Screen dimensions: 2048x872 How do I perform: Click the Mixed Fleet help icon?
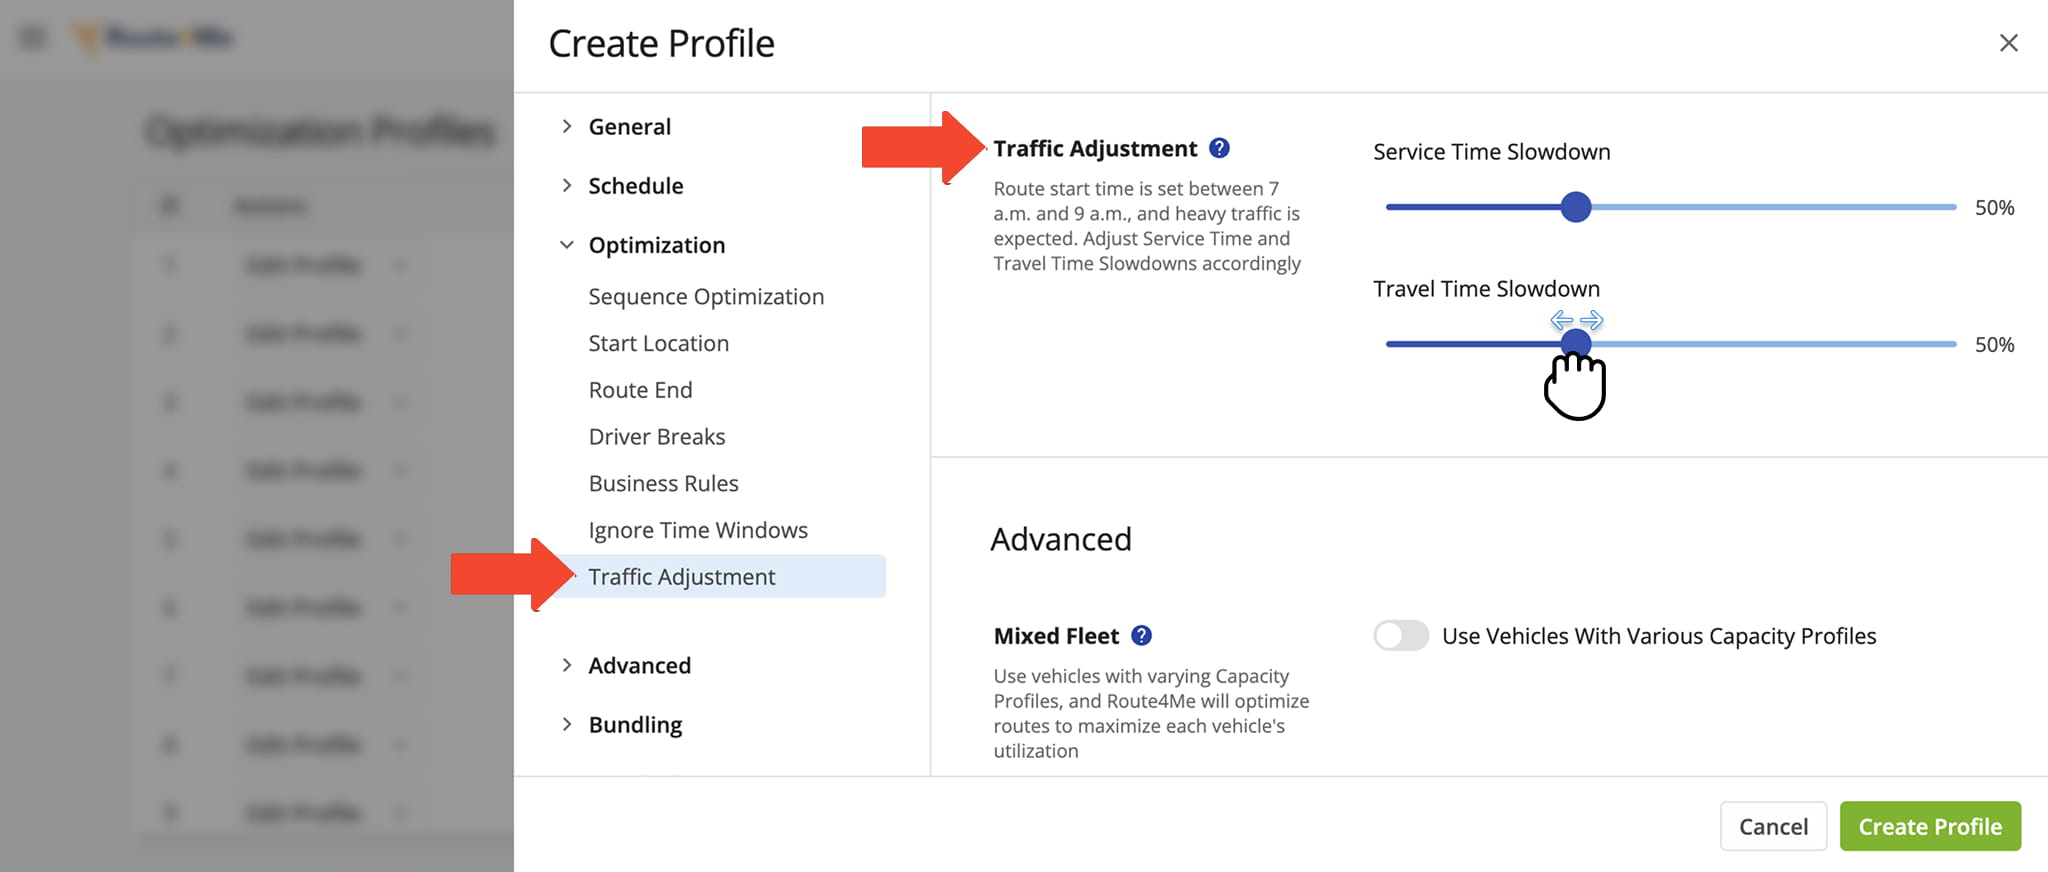click(1141, 636)
